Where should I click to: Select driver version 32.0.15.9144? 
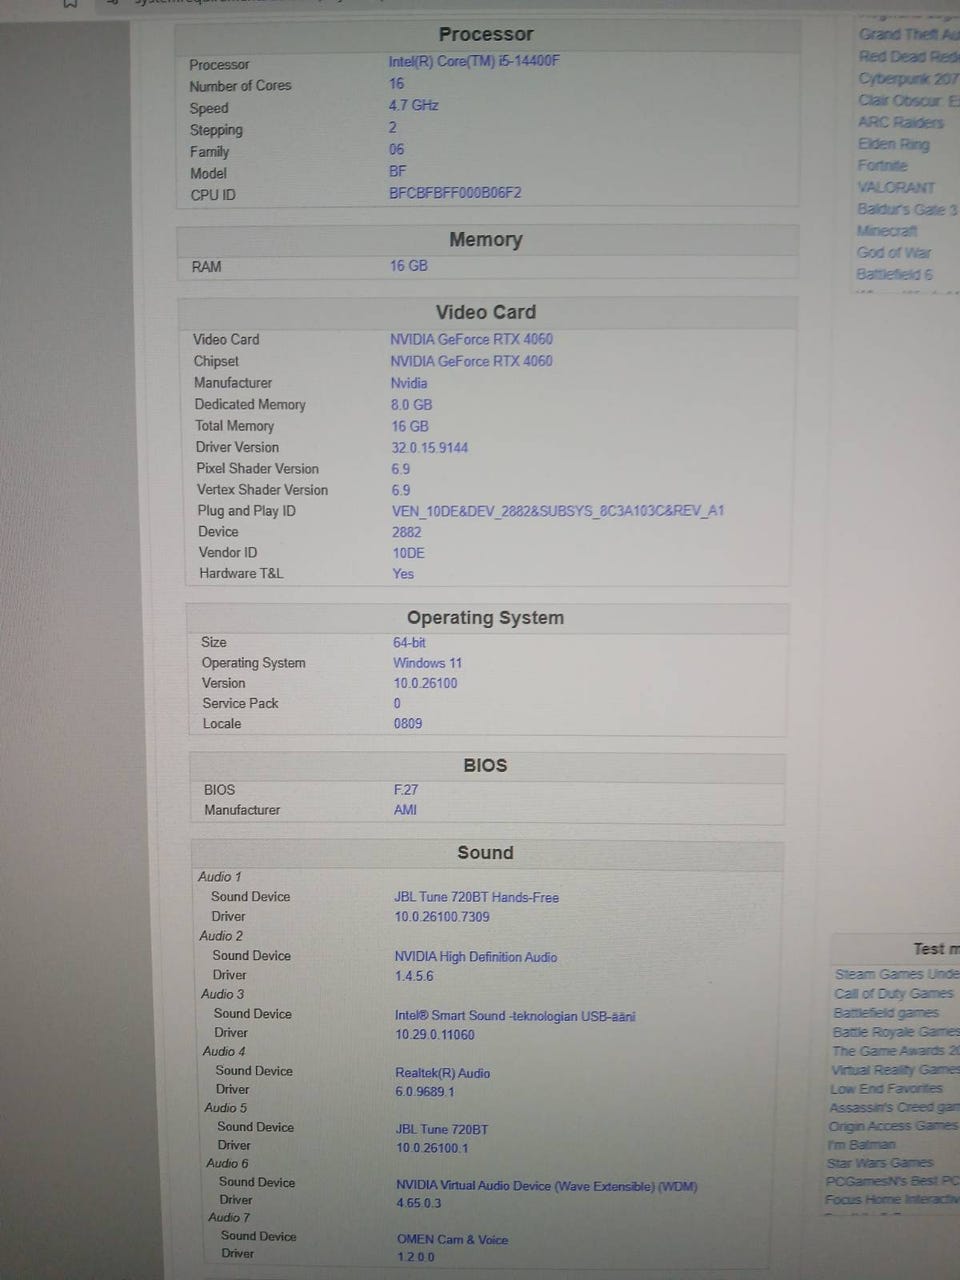(x=430, y=448)
